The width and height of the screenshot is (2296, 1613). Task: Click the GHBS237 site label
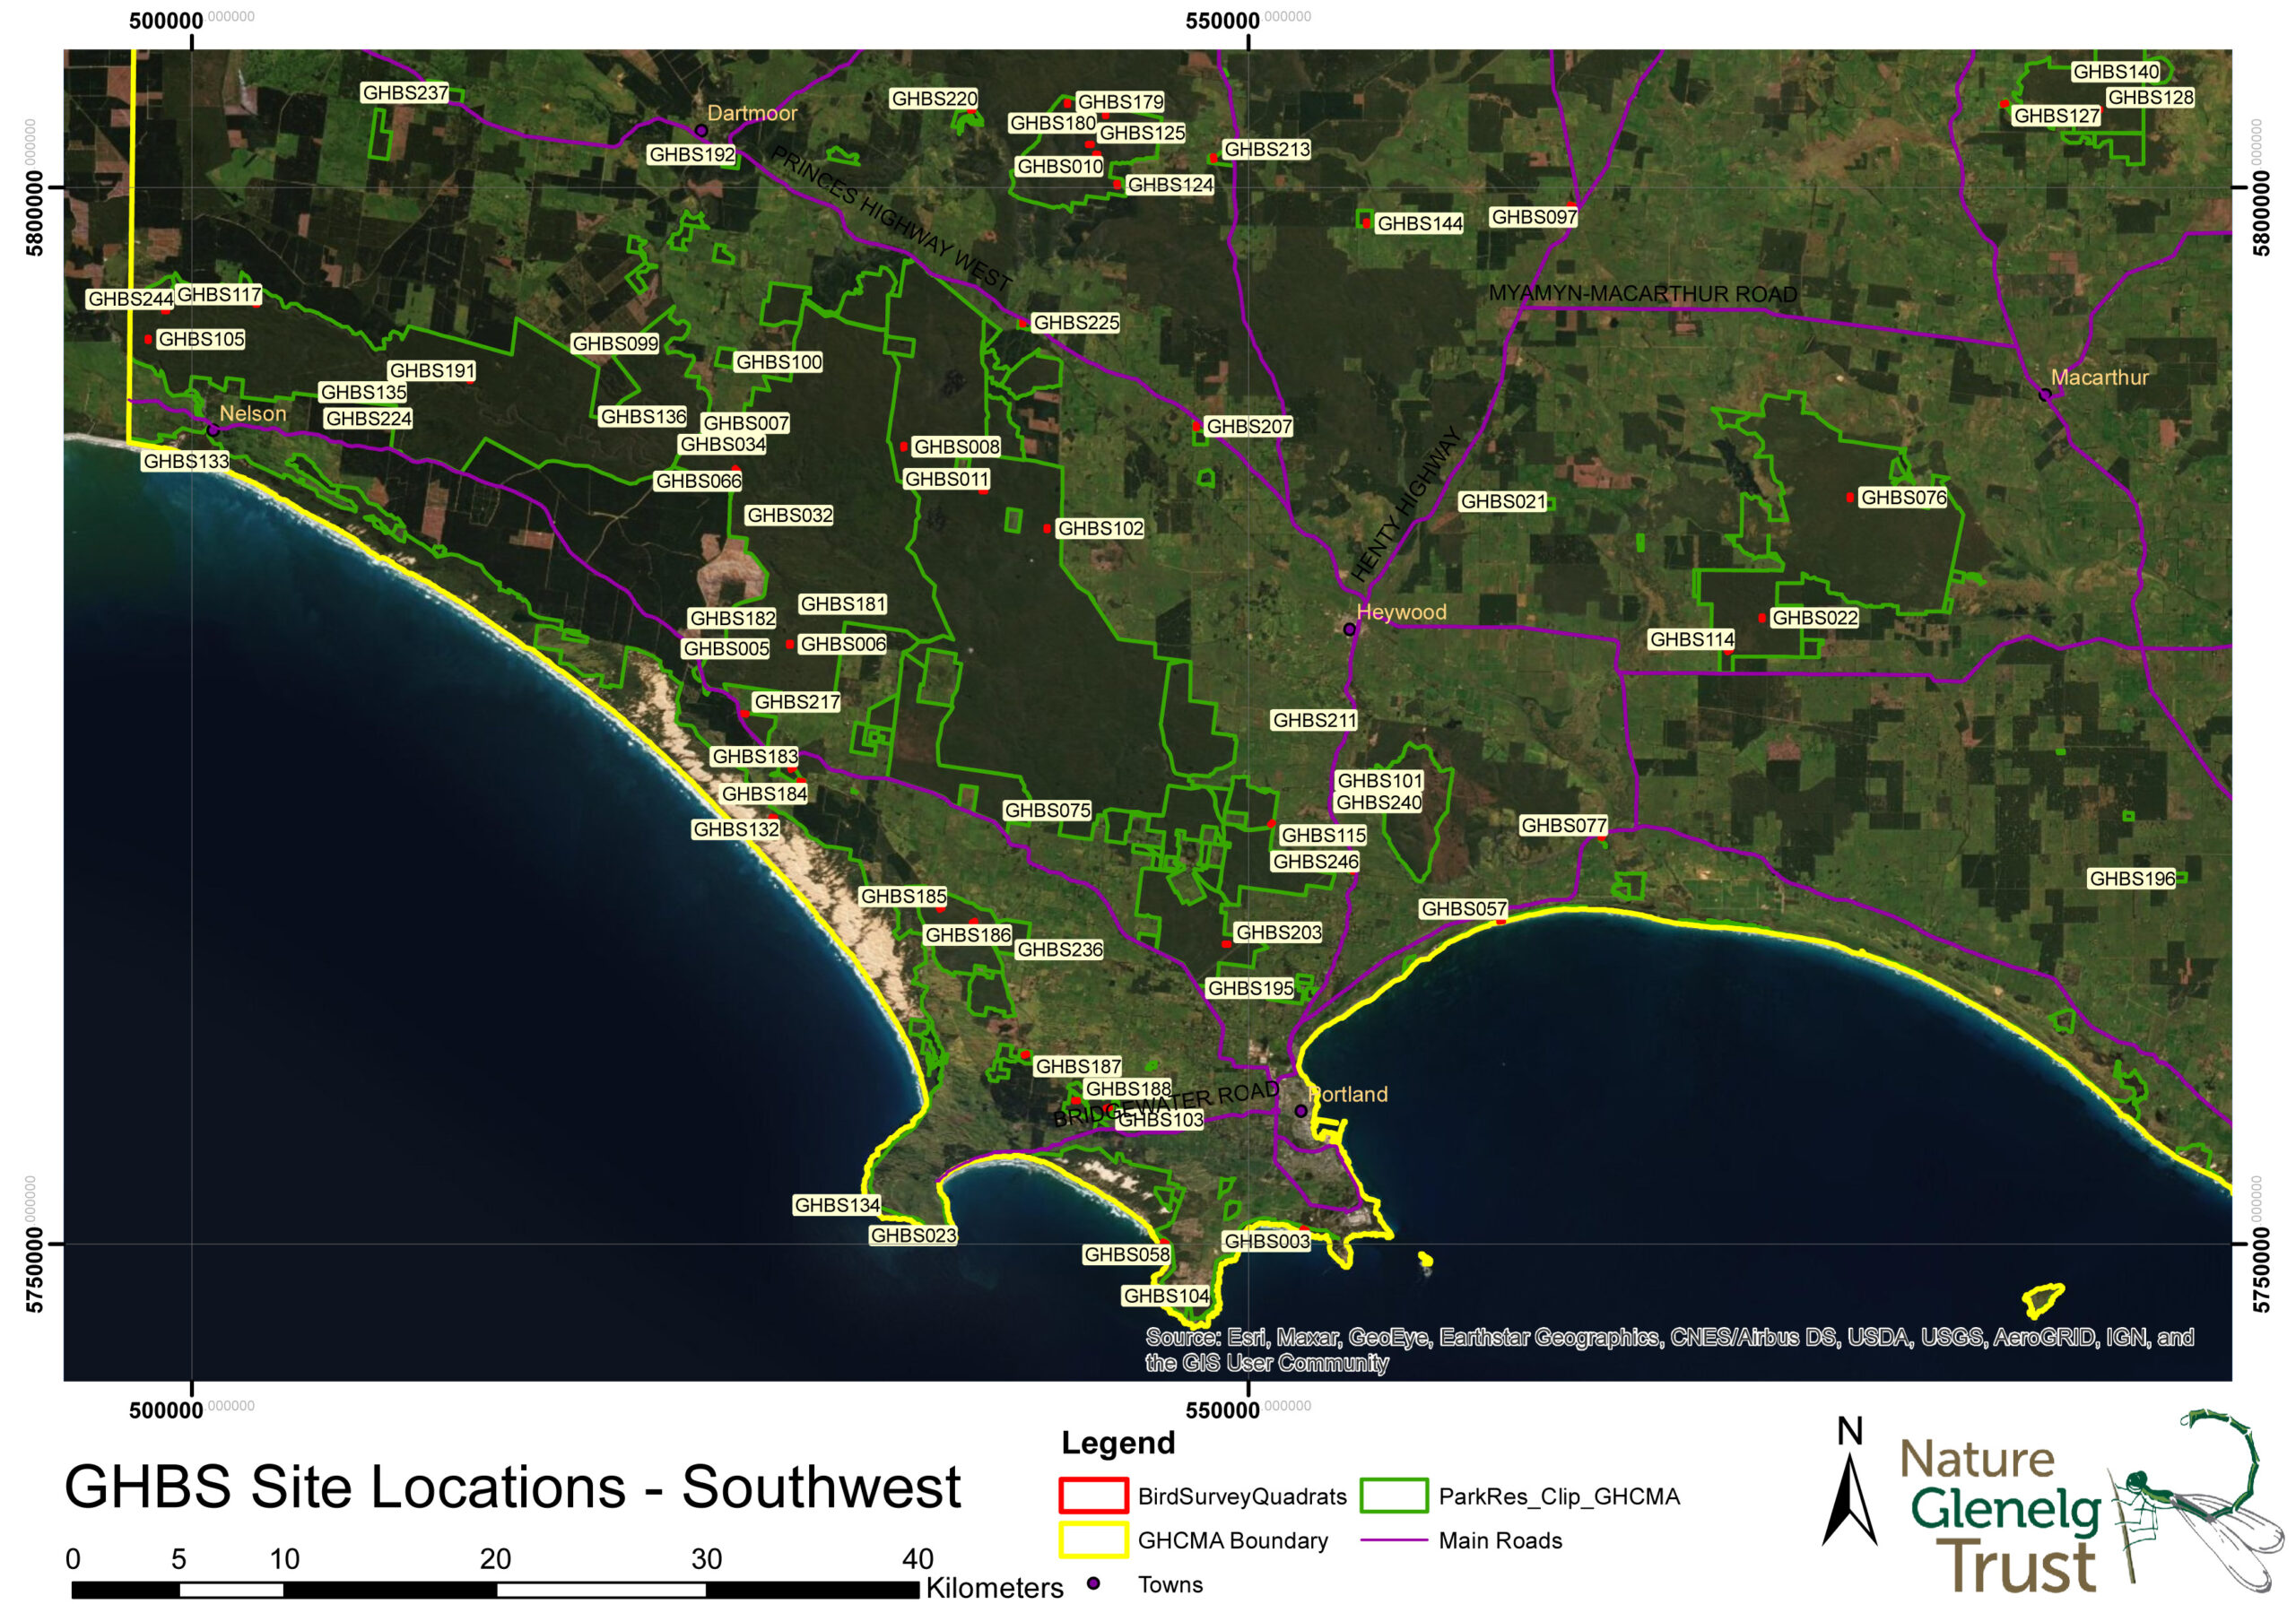pyautogui.click(x=405, y=93)
